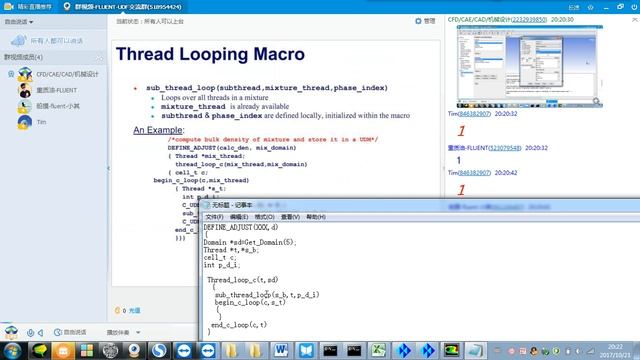Image resolution: width=640 pixels, height=360 pixels.
Task: Open the Fluent contour taskbar icon
Action: (451, 351)
